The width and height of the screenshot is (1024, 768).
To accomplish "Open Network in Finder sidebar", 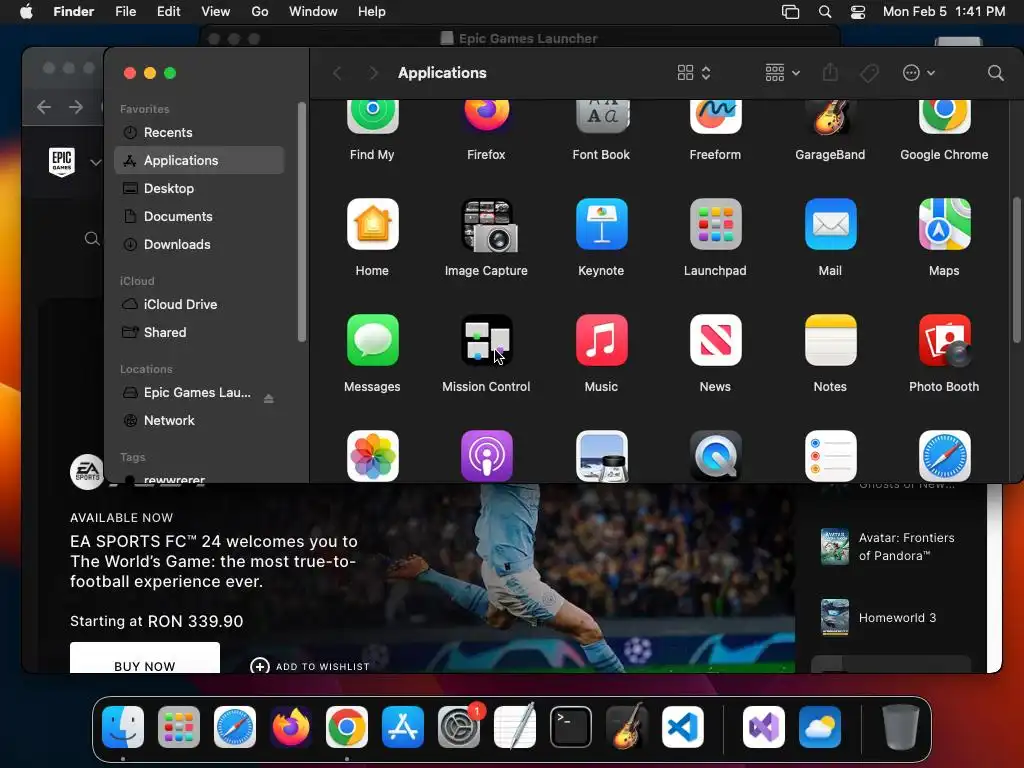I will (x=199, y=421).
